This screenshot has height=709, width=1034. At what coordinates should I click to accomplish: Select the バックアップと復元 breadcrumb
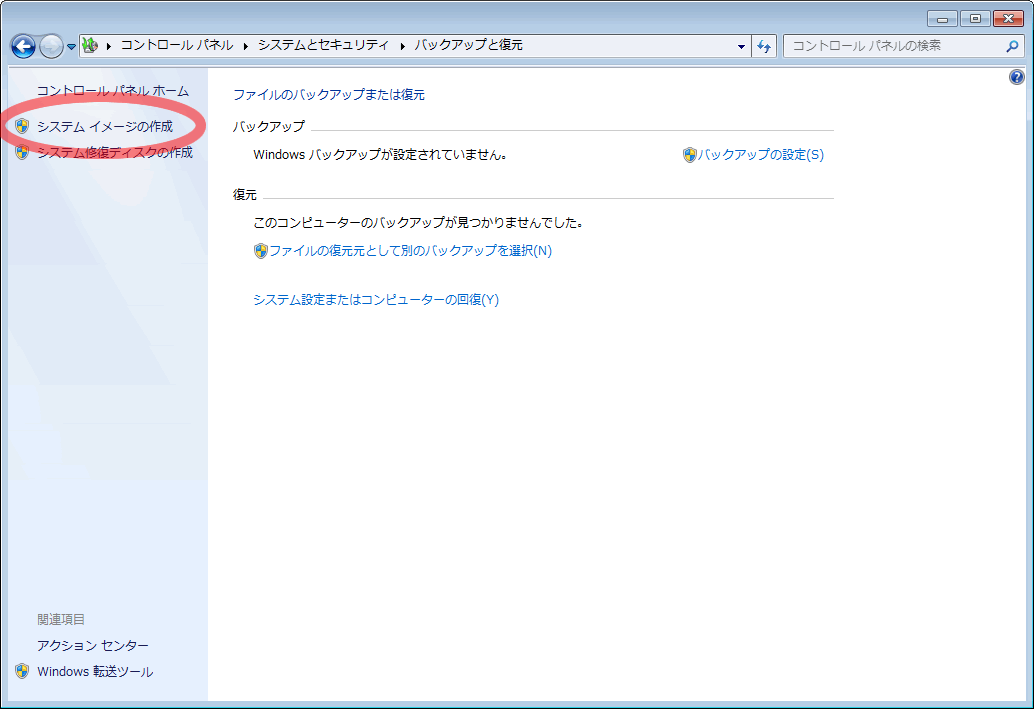[x=468, y=45]
